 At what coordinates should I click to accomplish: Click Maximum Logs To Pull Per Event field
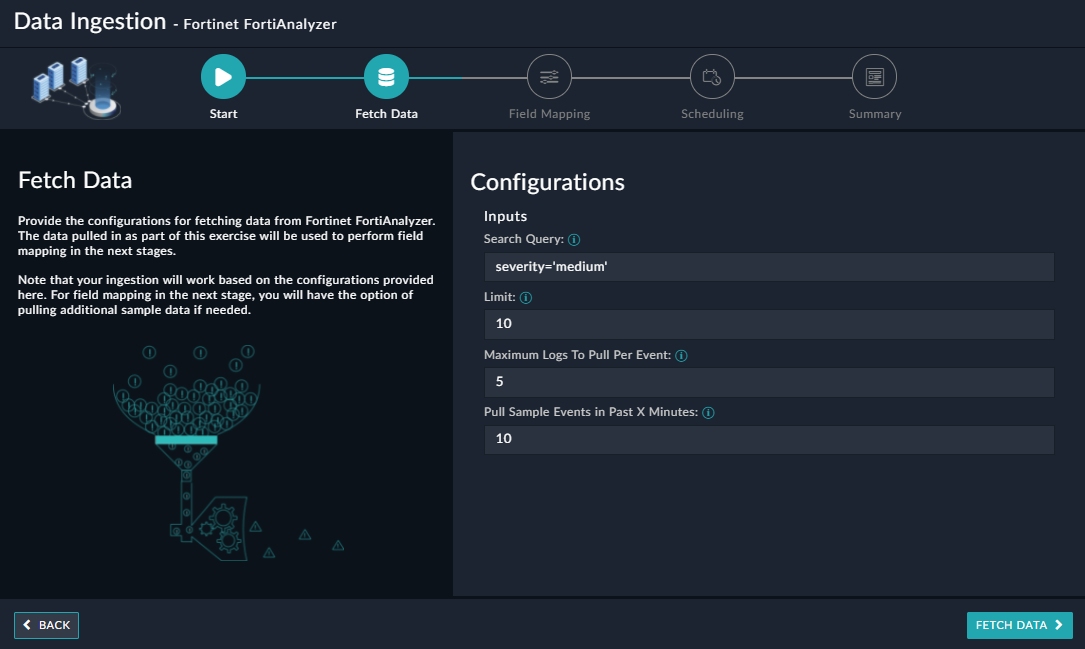tap(768, 382)
